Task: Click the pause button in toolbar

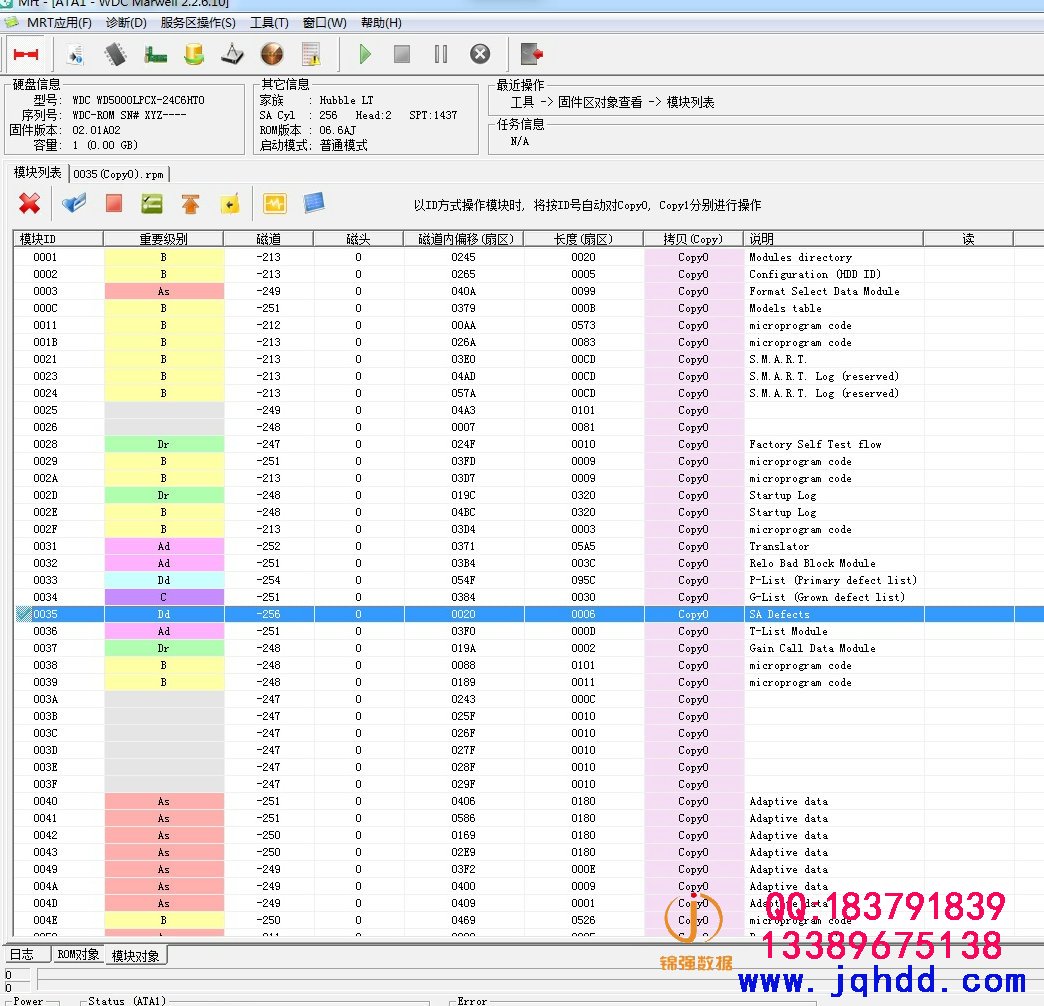Action: point(441,54)
